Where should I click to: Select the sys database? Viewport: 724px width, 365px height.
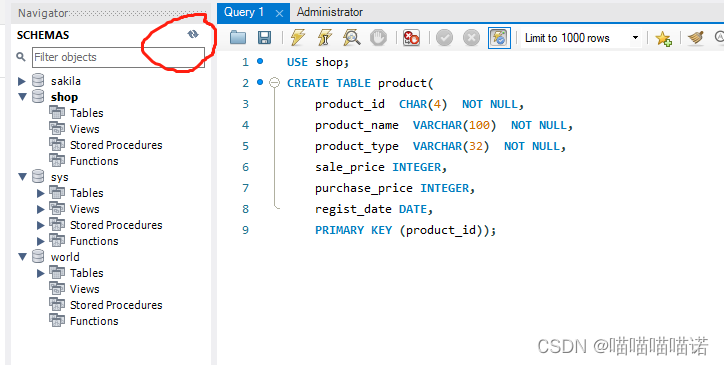[60, 177]
